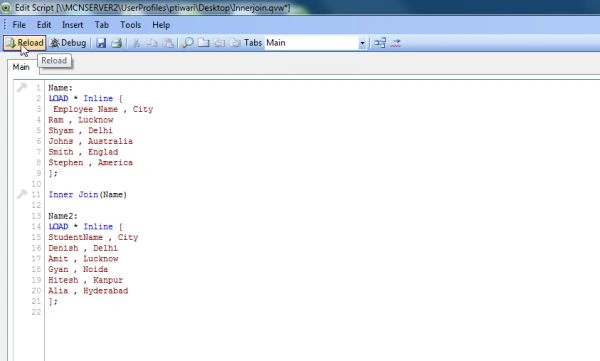The width and height of the screenshot is (600, 361).
Task: Click the 'Employee Name , City' header line
Action: 103,109
